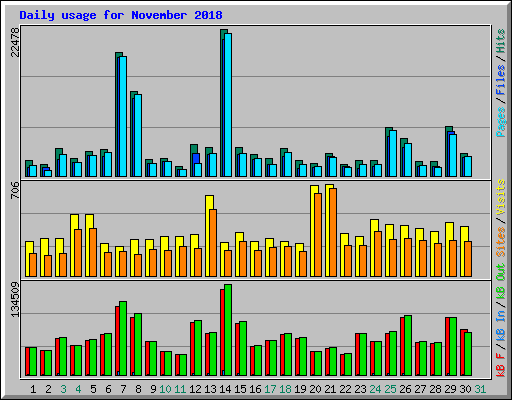The width and height of the screenshot is (512, 400).
Task: Click the 134509 axis maximum label
Action: tap(15, 300)
